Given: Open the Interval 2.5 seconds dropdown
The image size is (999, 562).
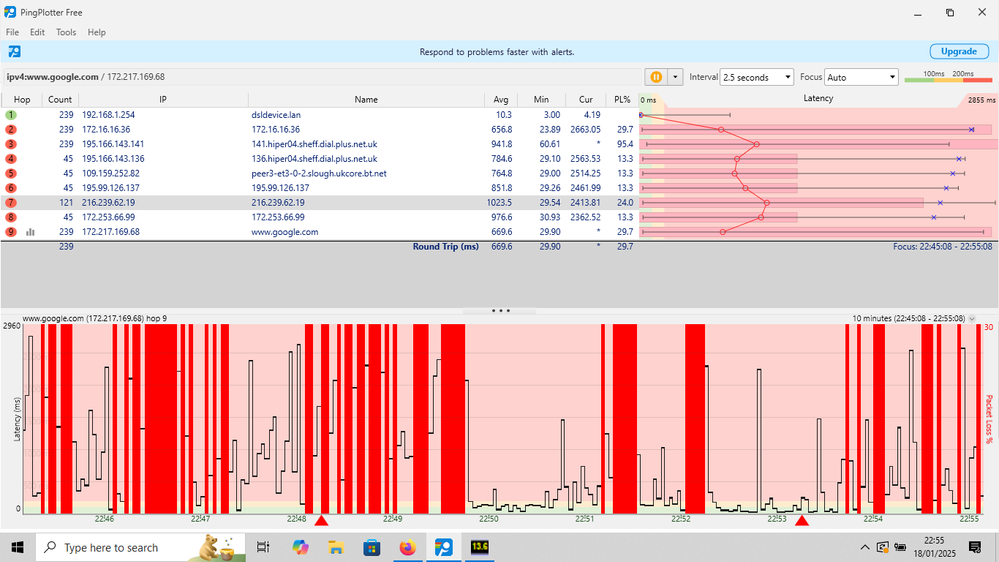Looking at the screenshot, I should pyautogui.click(x=756, y=77).
